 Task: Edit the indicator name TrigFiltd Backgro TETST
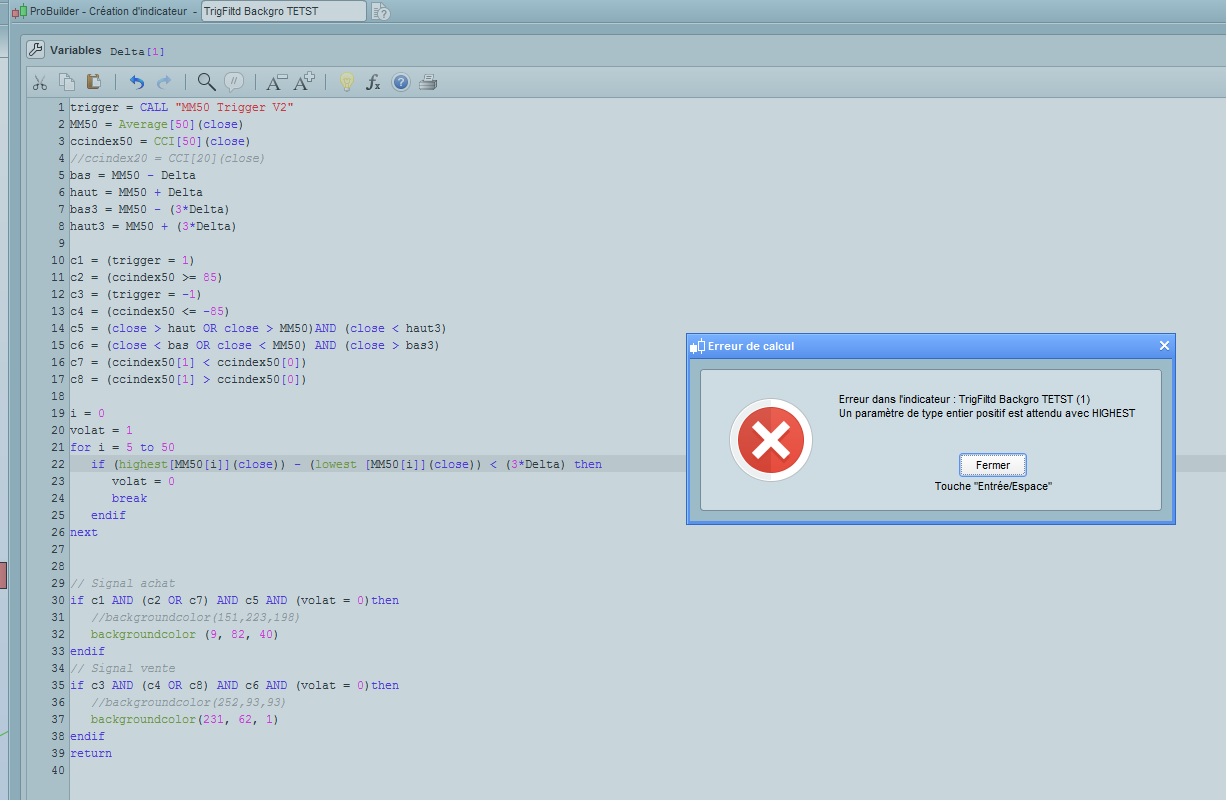283,11
